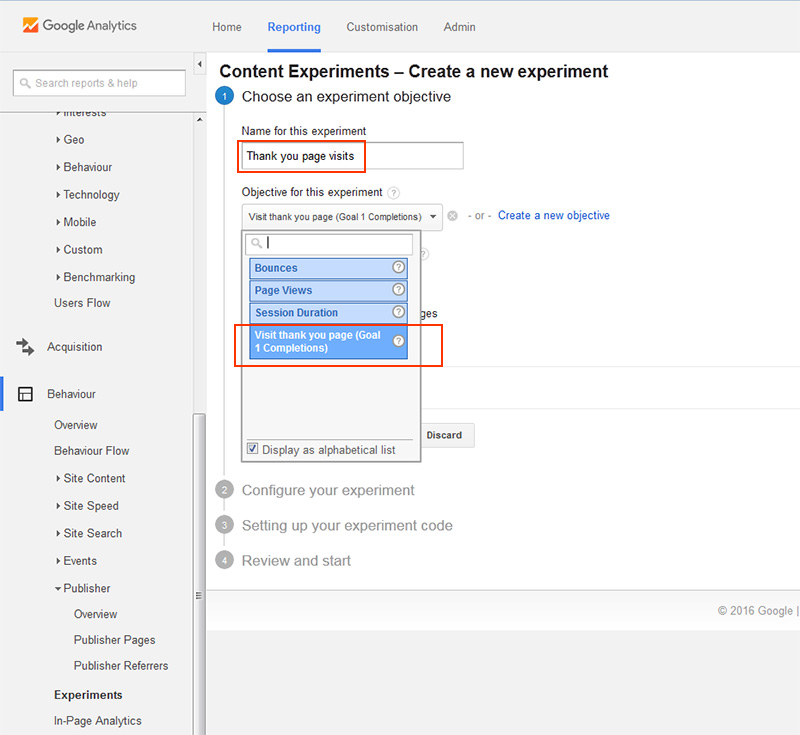Click the Search reports & help field
800x735 pixels.
[99, 83]
